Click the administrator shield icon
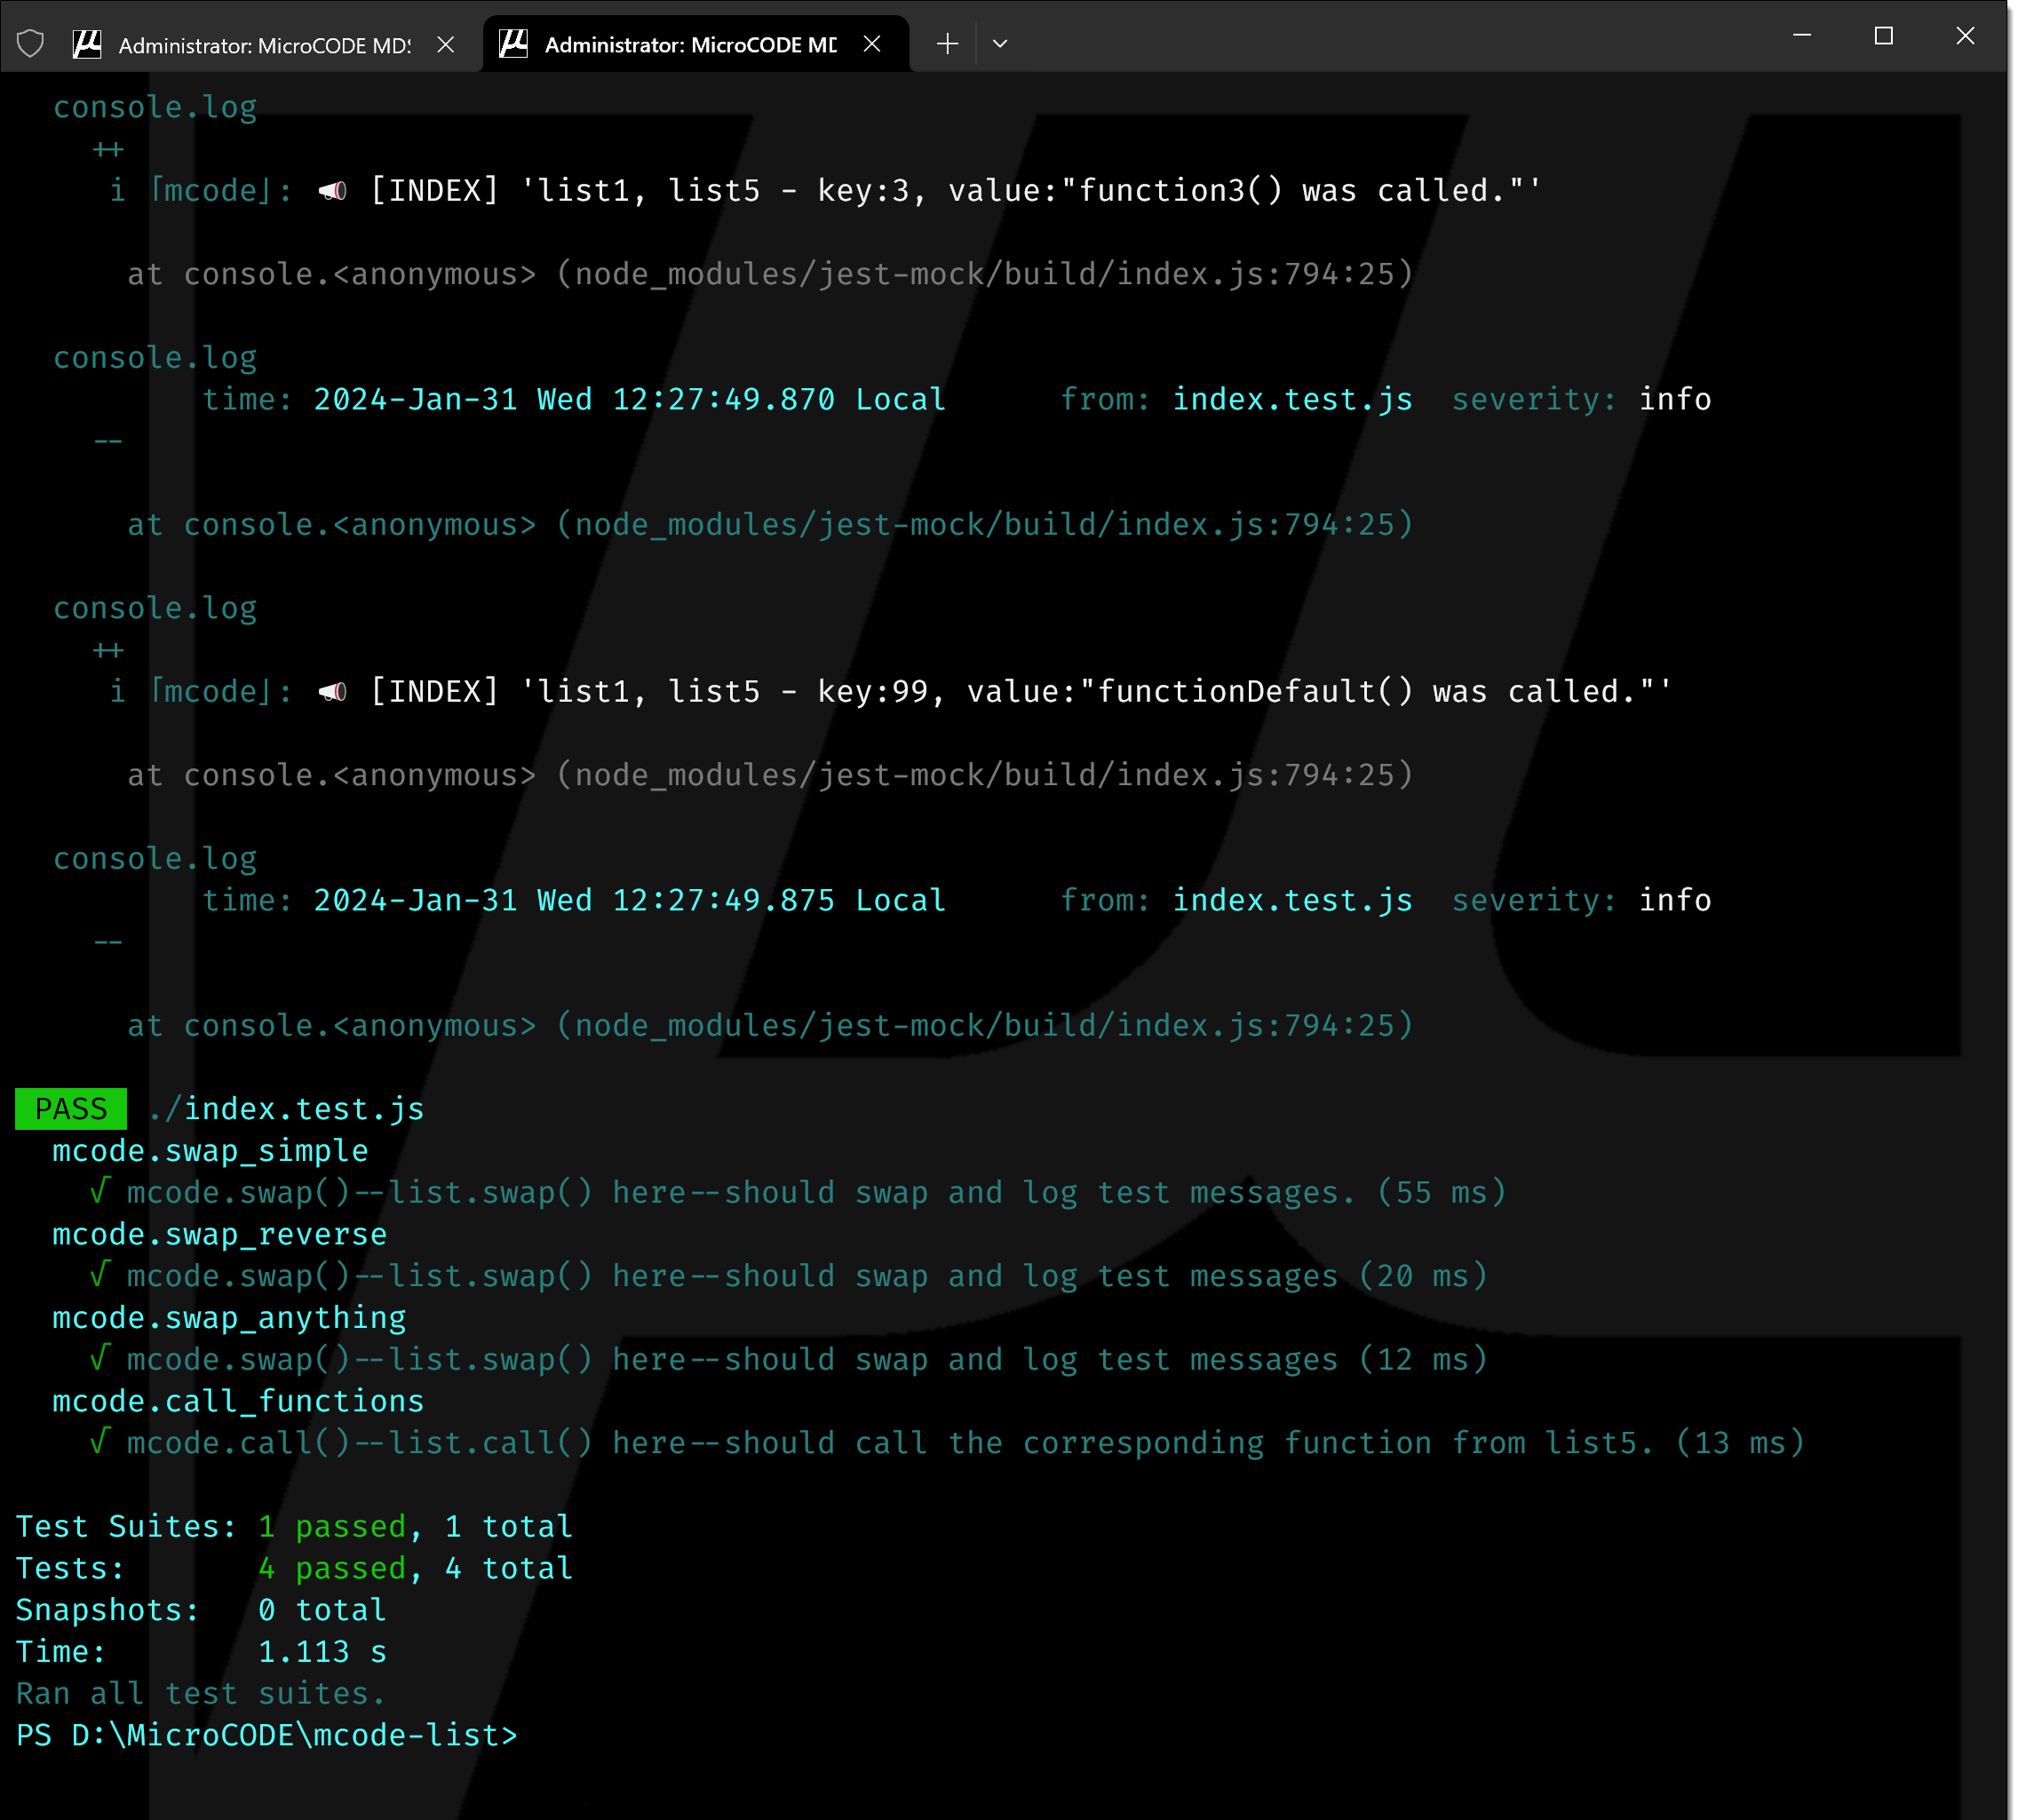Image resolution: width=2018 pixels, height=1820 pixels. click(31, 44)
